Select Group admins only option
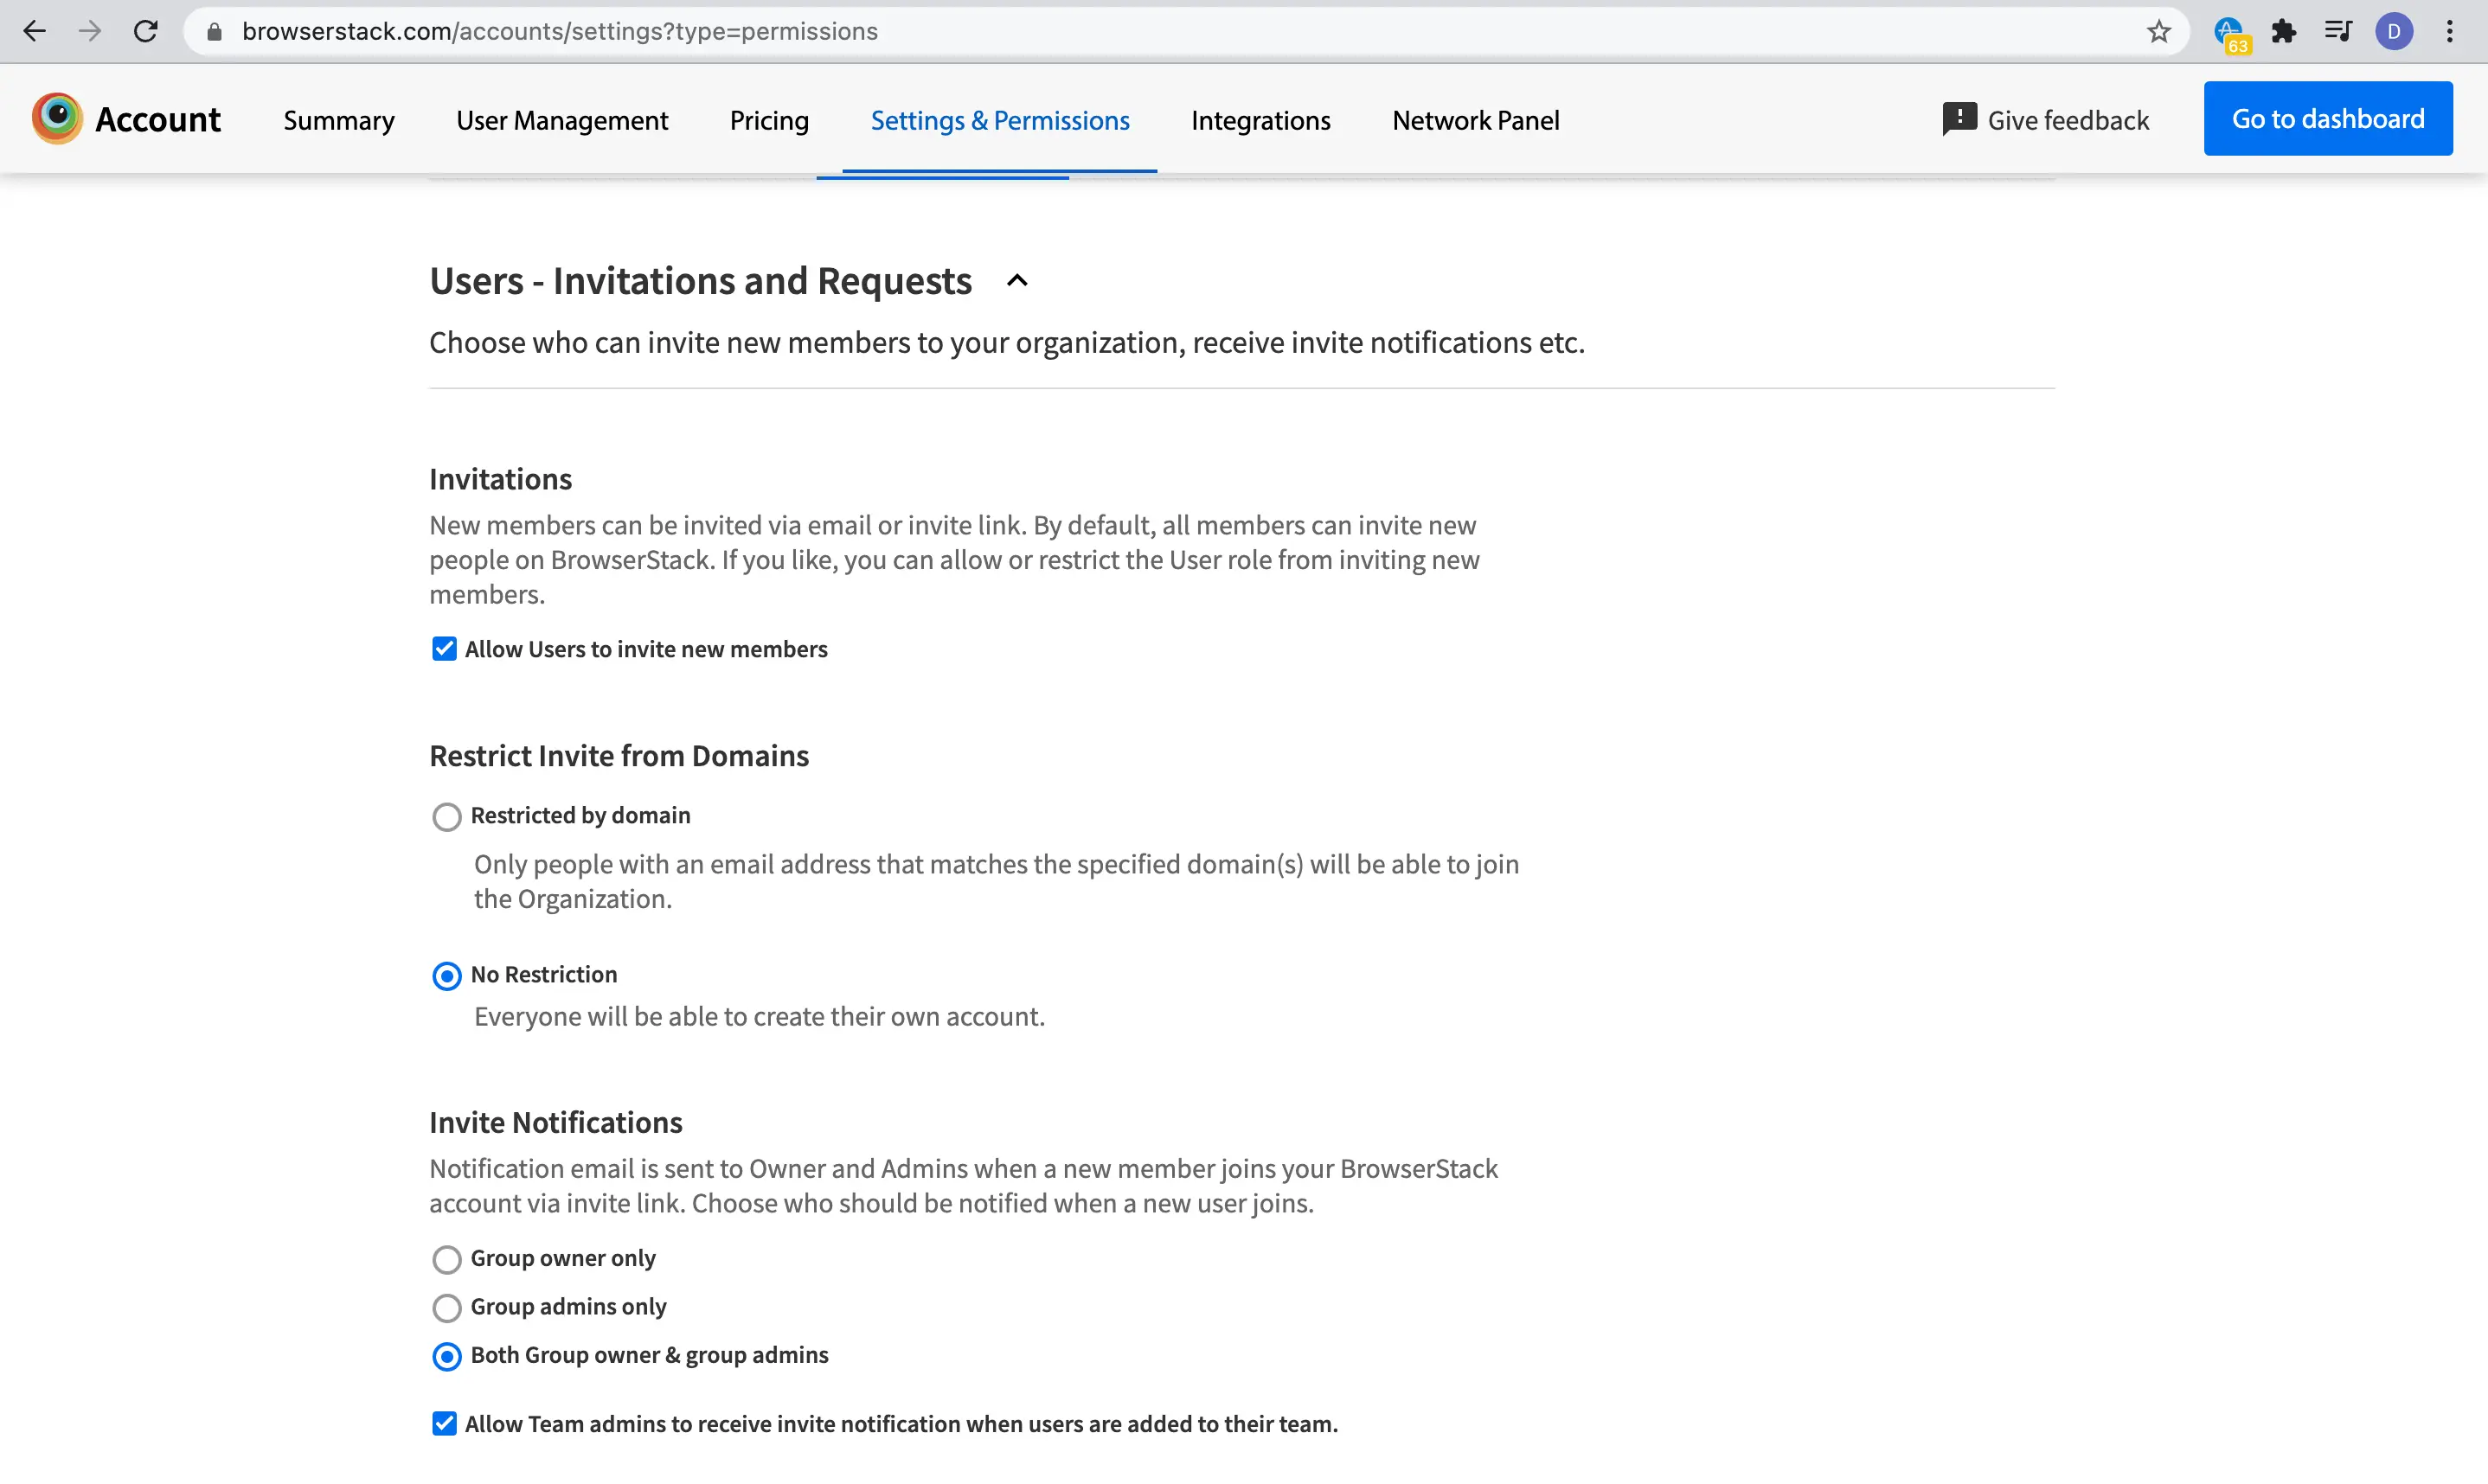Viewport: 2488px width, 1484px height. pos(447,1308)
